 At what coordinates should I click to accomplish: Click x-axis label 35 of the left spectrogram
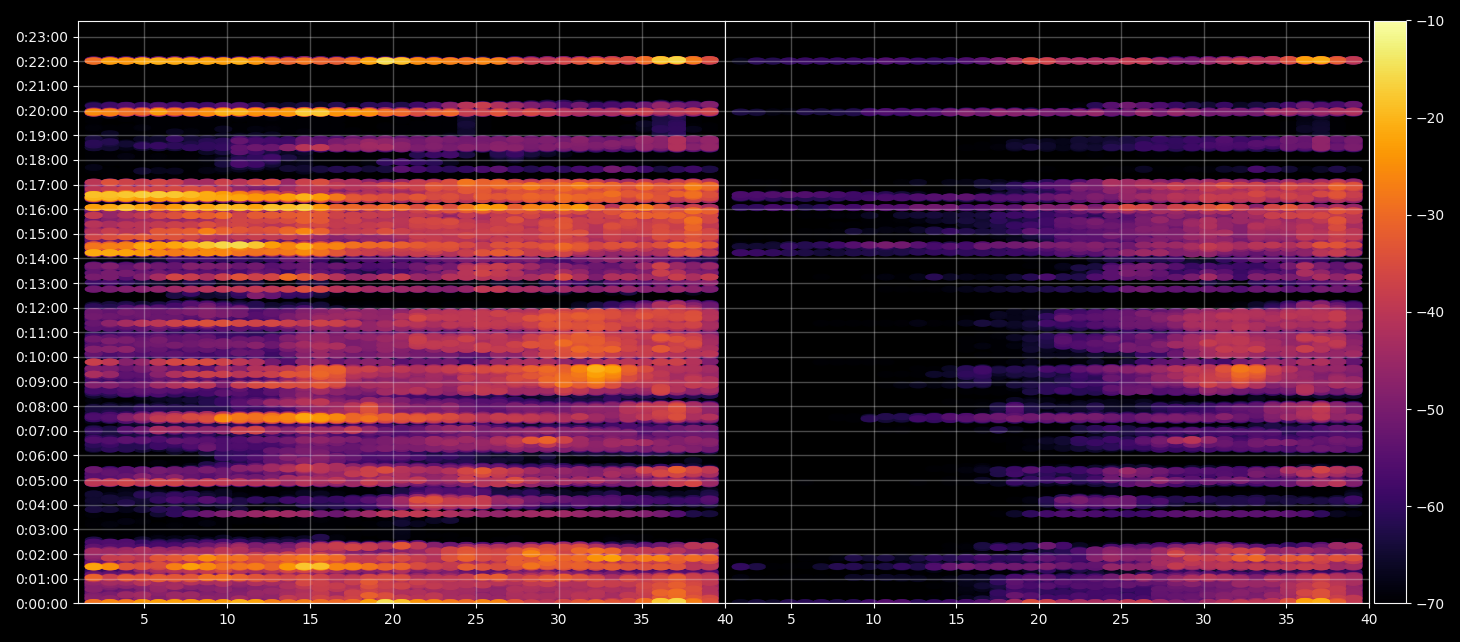tap(642, 619)
